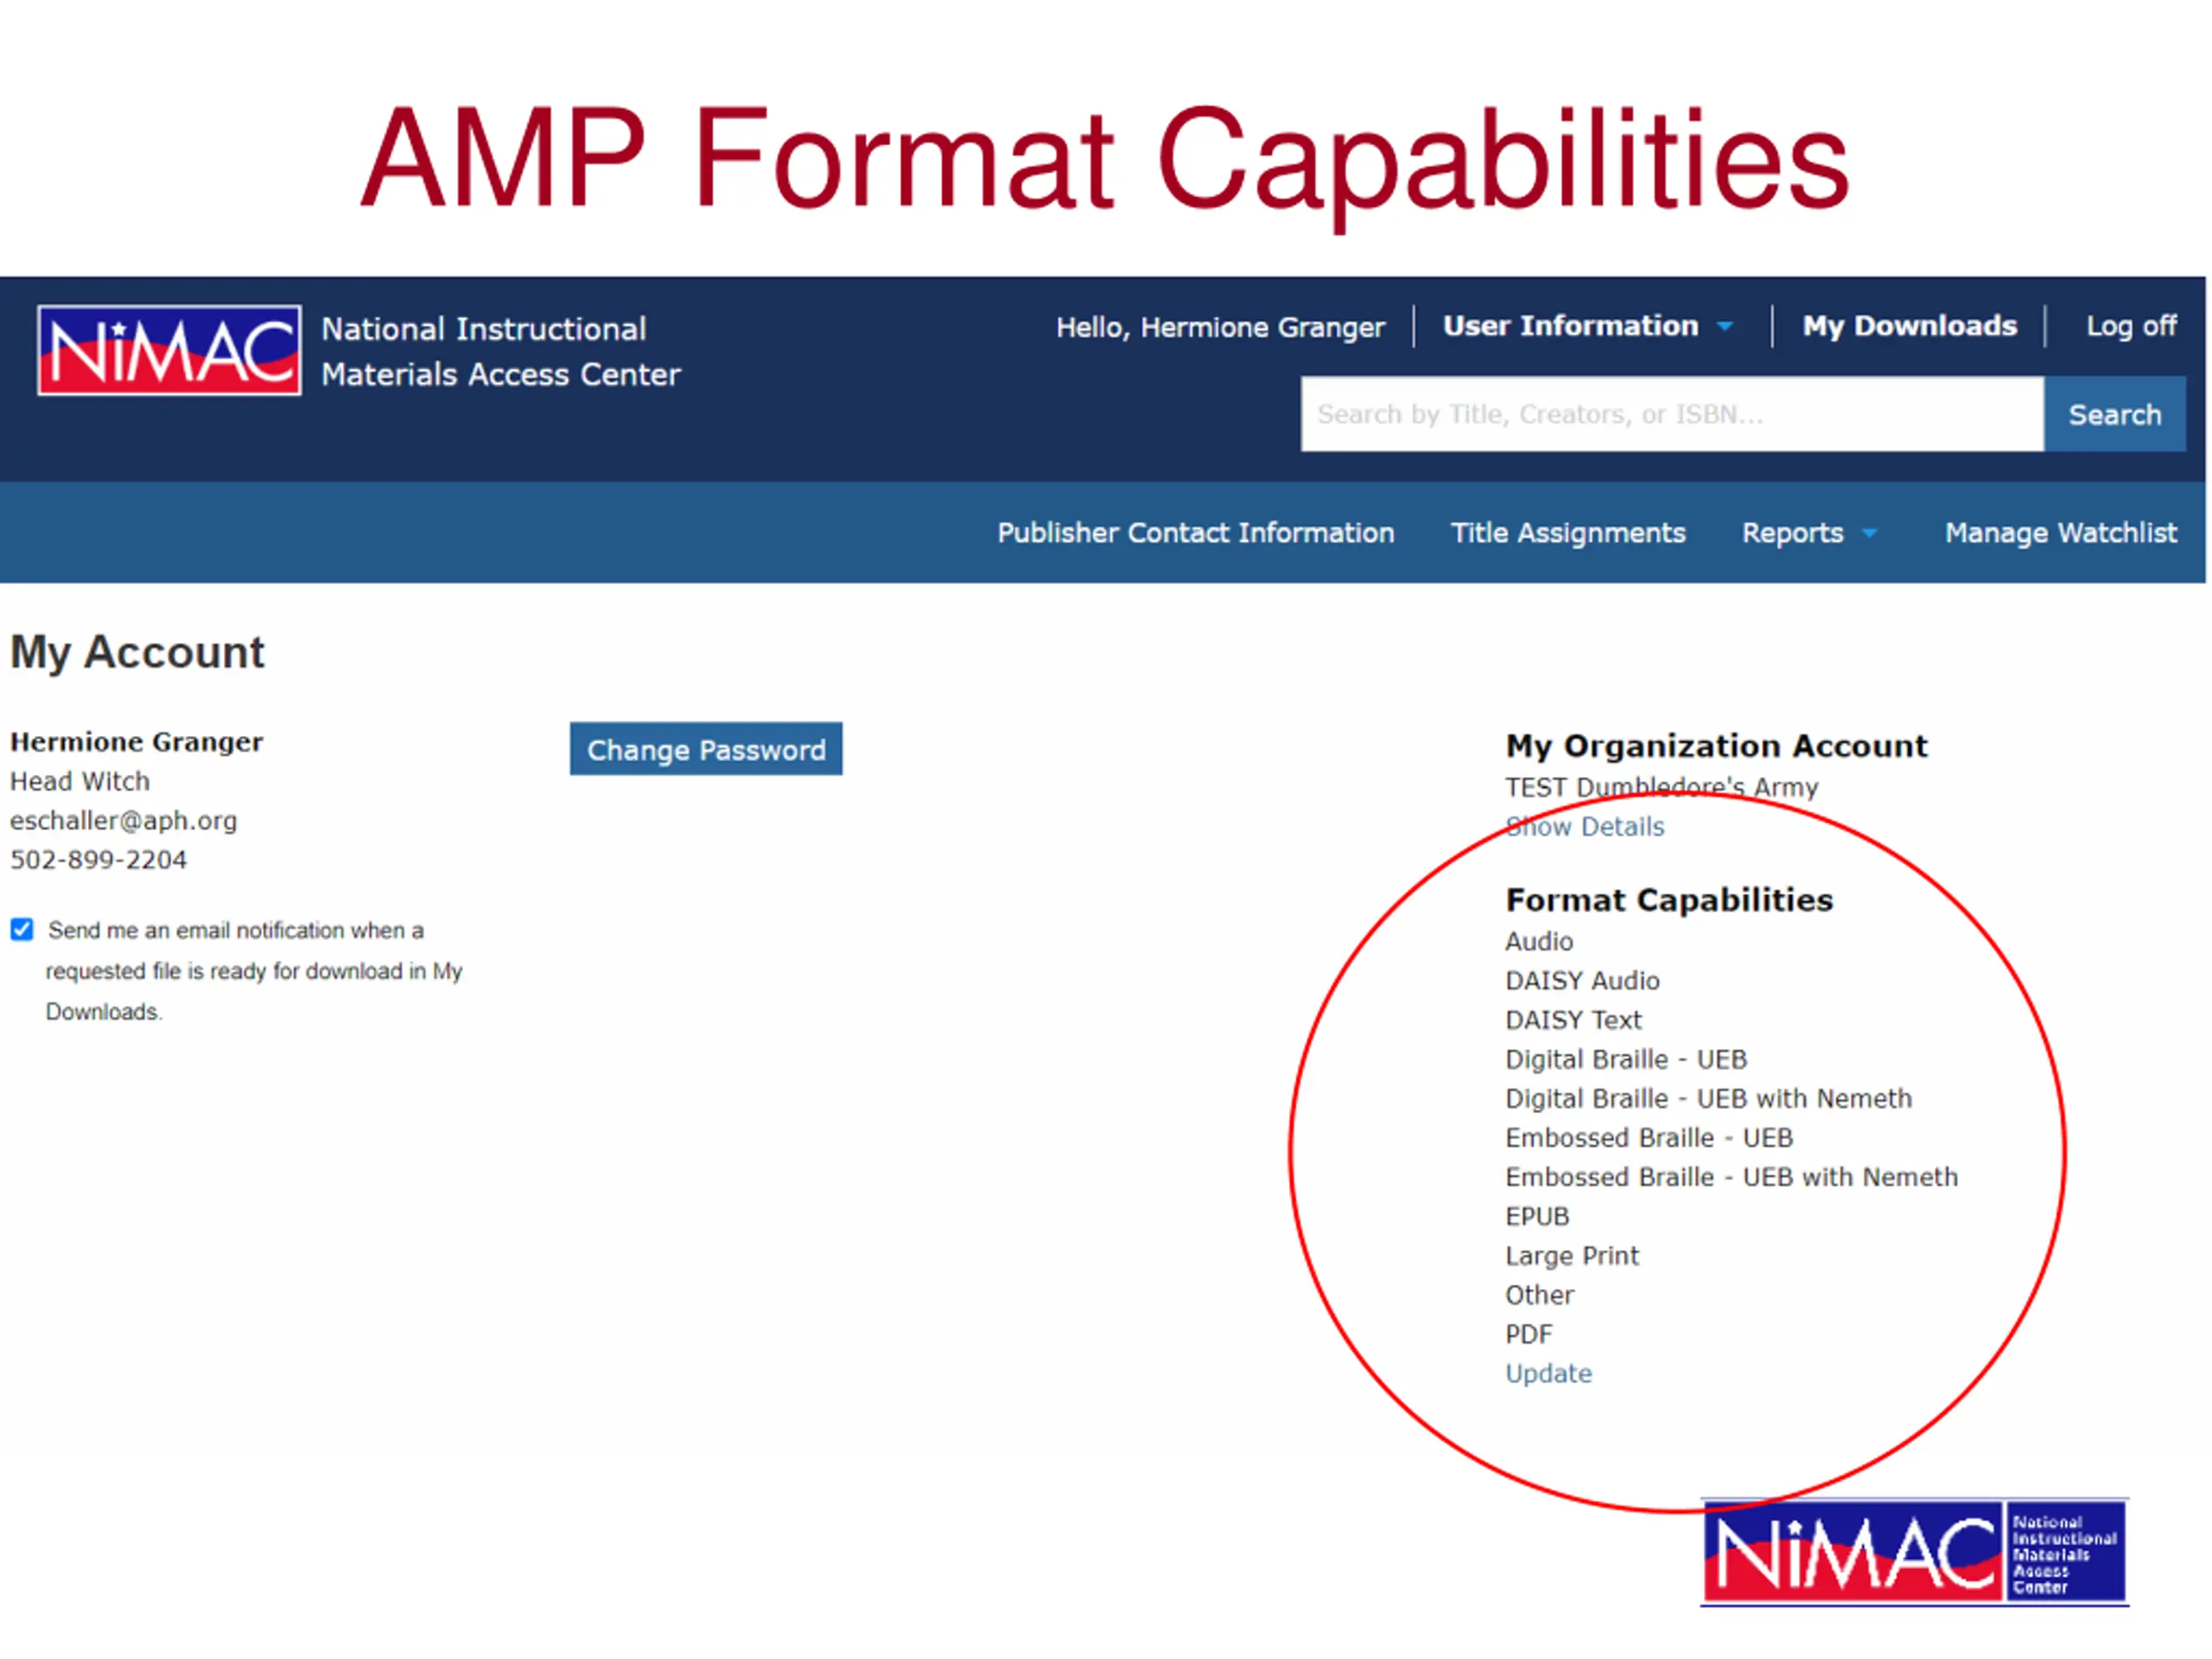Click the phone number 502-899-2204

click(98, 860)
